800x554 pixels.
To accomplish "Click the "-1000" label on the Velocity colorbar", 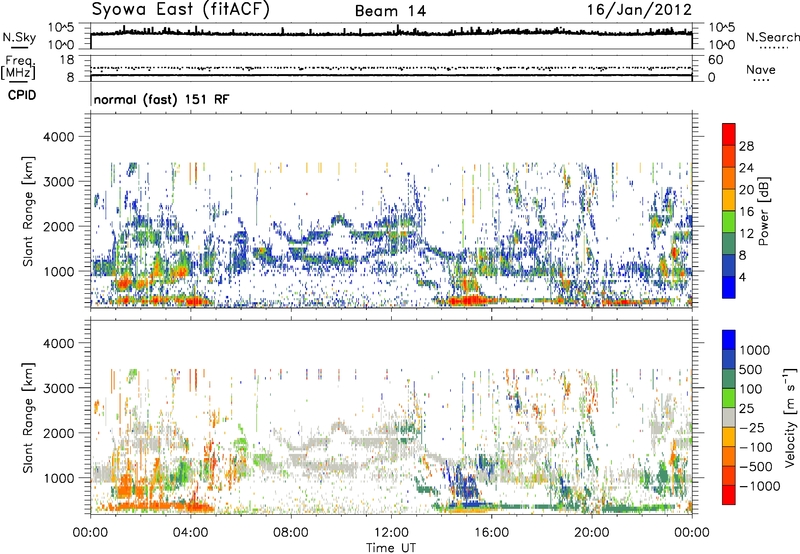I will [759, 486].
